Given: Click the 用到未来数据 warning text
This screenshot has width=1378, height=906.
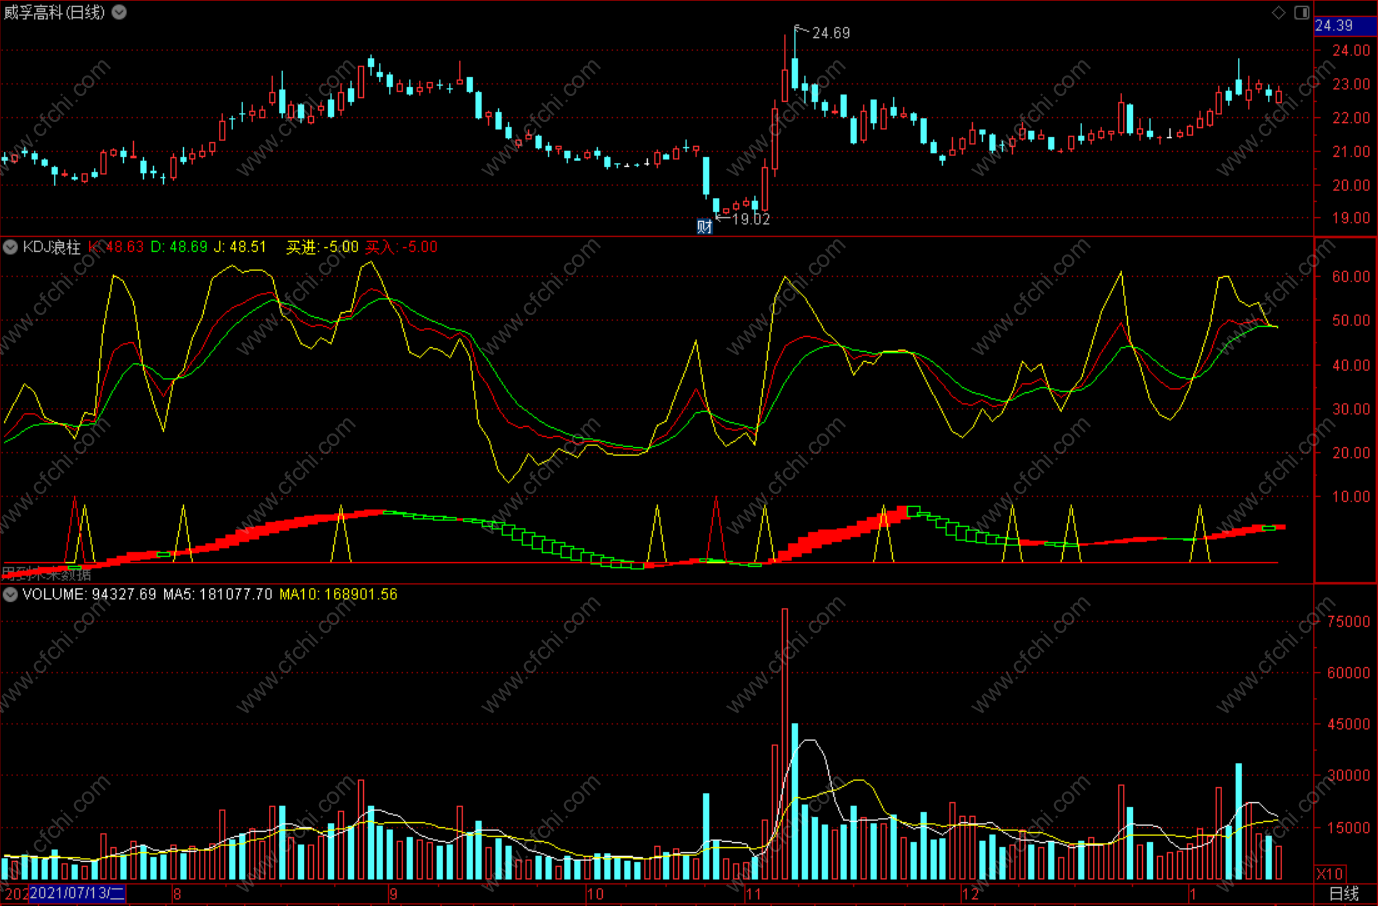Looking at the screenshot, I should click(x=46, y=573).
